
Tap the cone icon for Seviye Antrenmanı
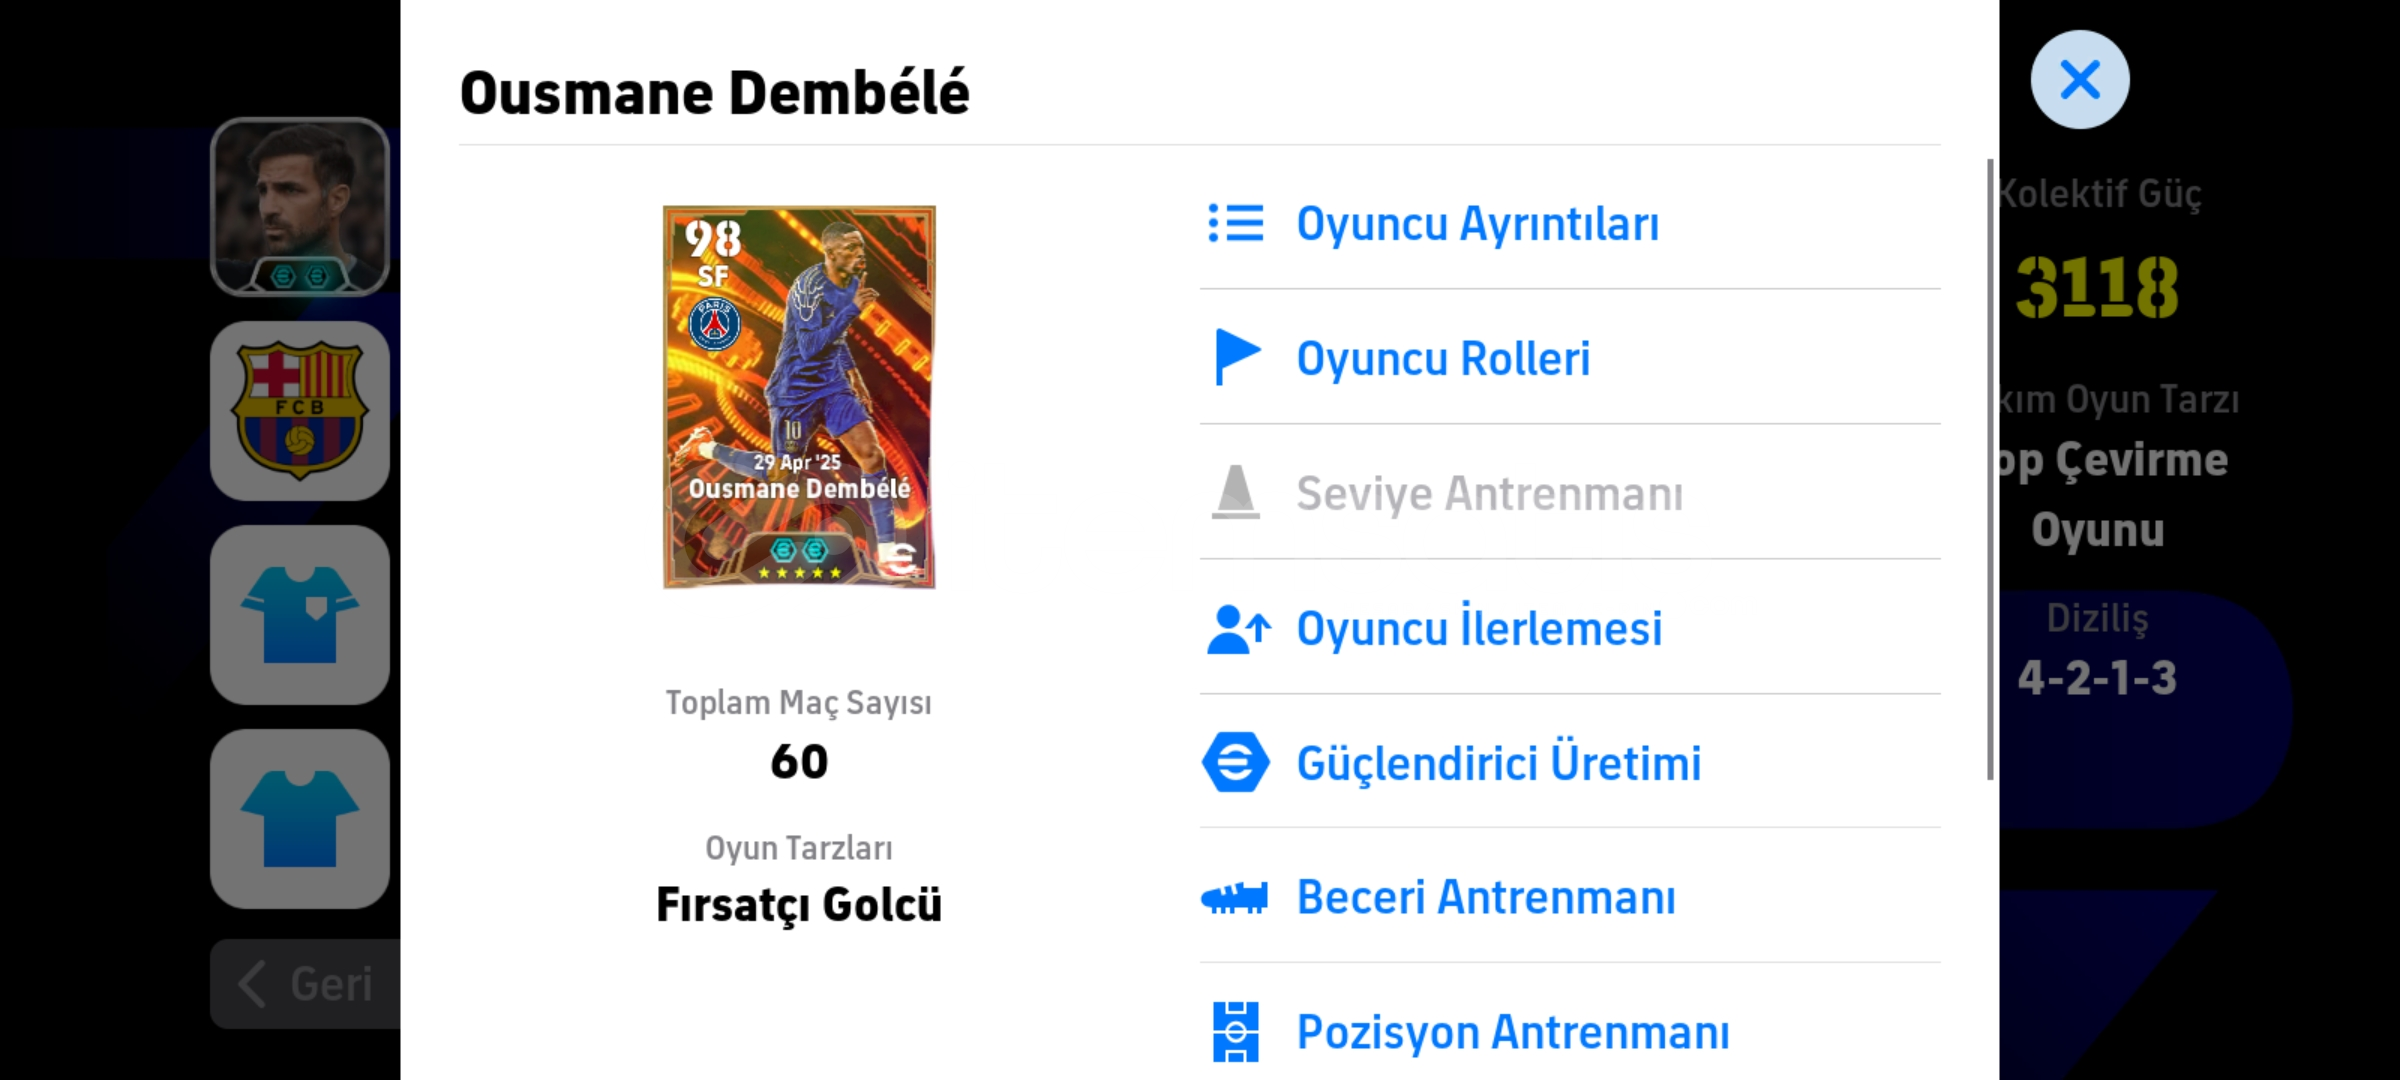(1236, 492)
